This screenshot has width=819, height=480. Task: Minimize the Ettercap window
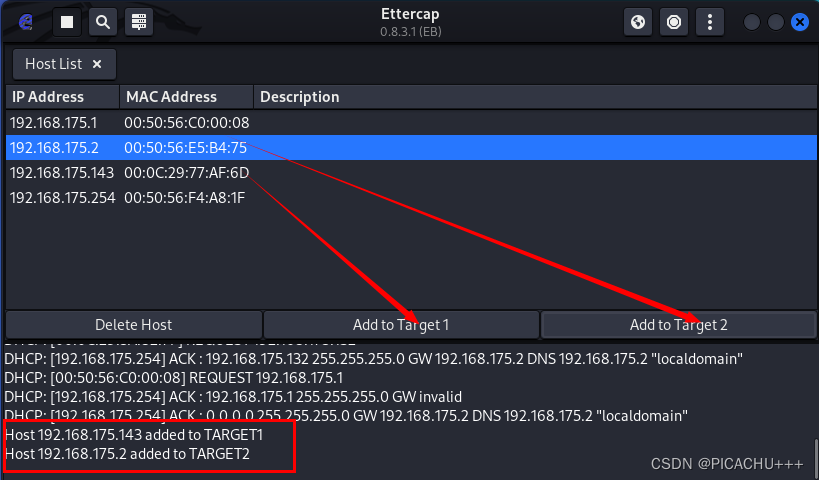click(752, 22)
